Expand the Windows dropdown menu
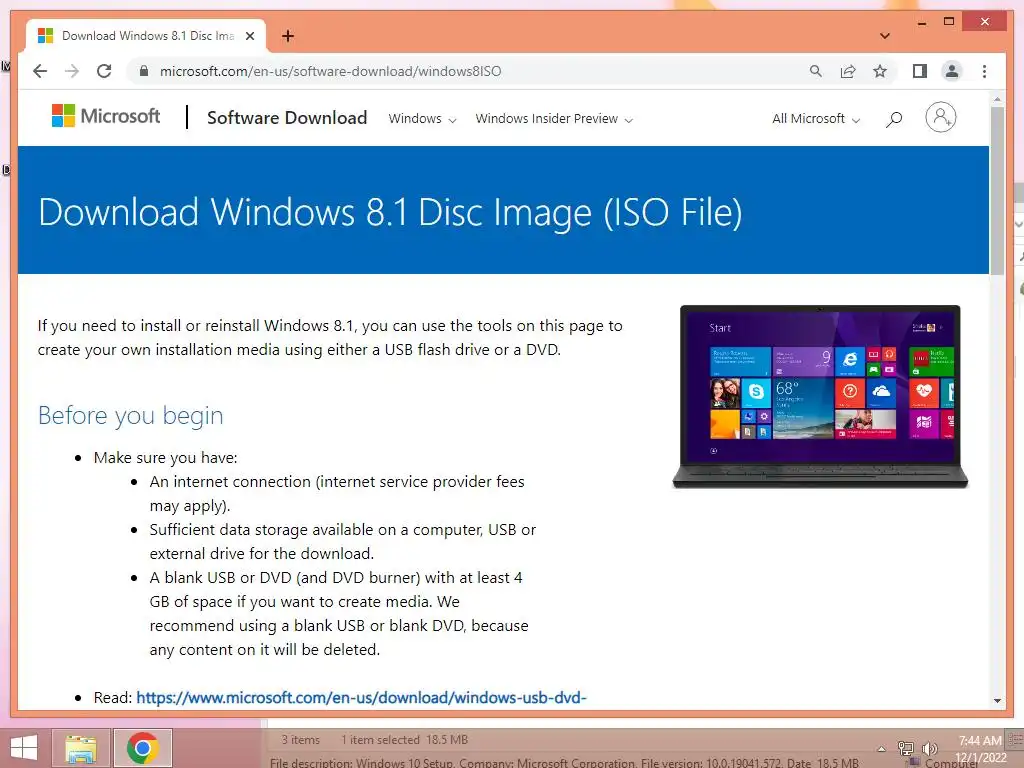This screenshot has height=768, width=1024. coord(422,119)
